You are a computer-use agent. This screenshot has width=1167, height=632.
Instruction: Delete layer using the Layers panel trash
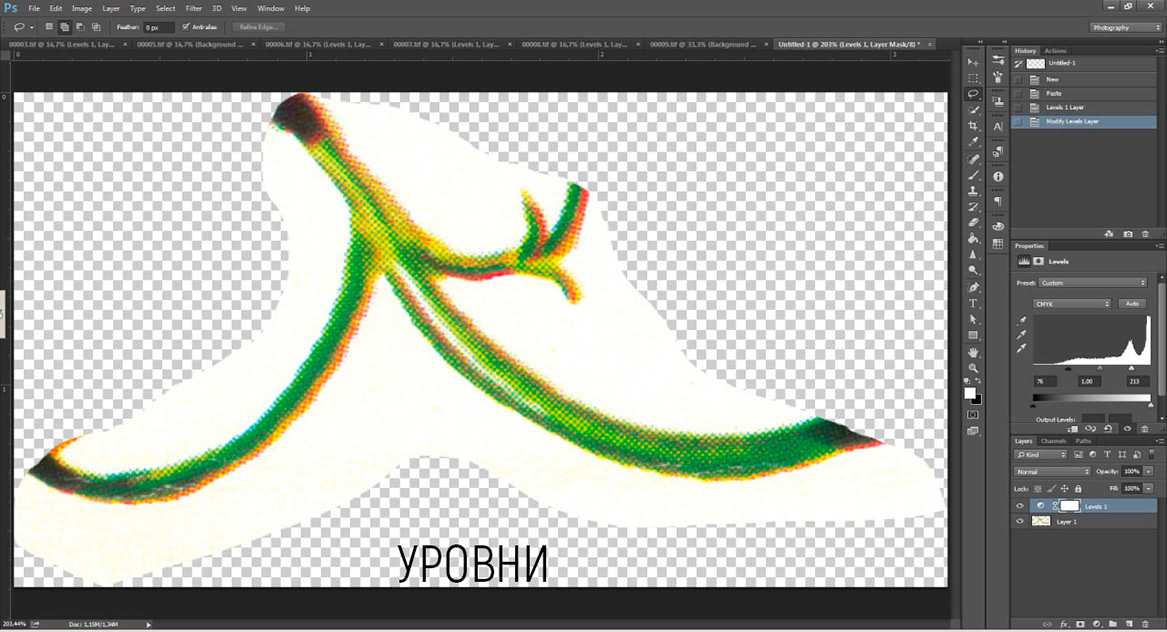click(x=1145, y=624)
